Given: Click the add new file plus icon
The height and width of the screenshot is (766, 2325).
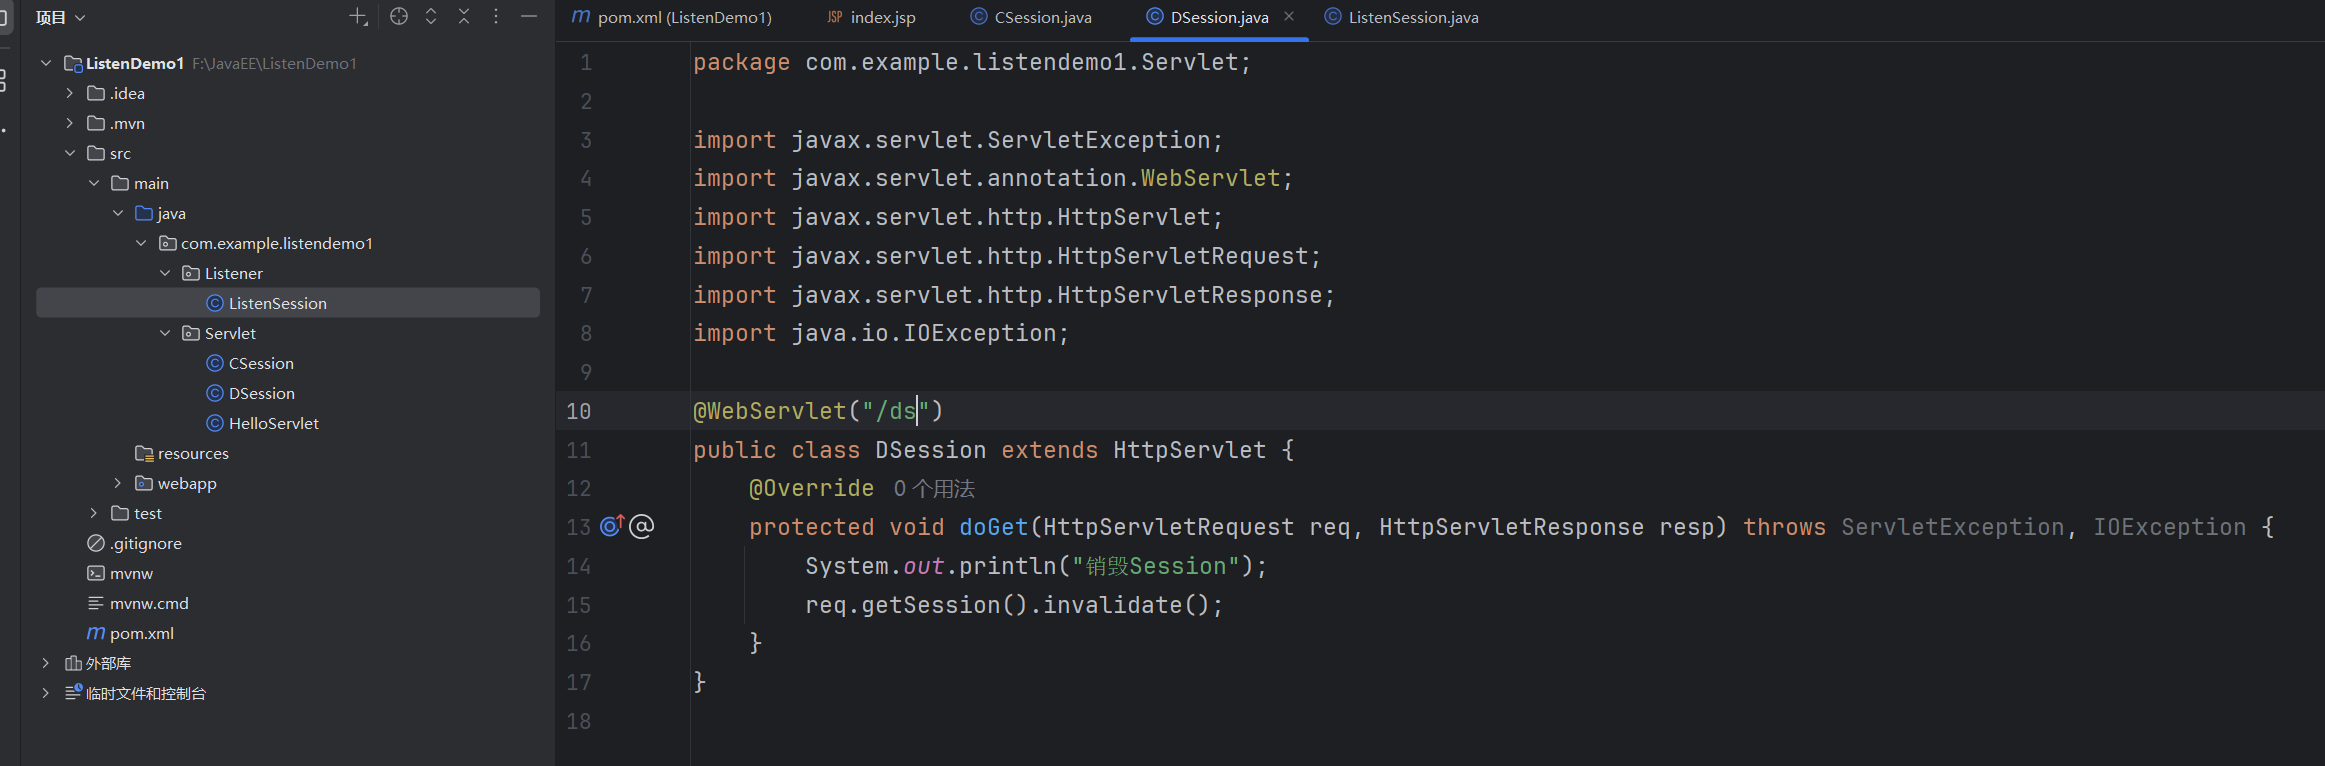Looking at the screenshot, I should [358, 17].
